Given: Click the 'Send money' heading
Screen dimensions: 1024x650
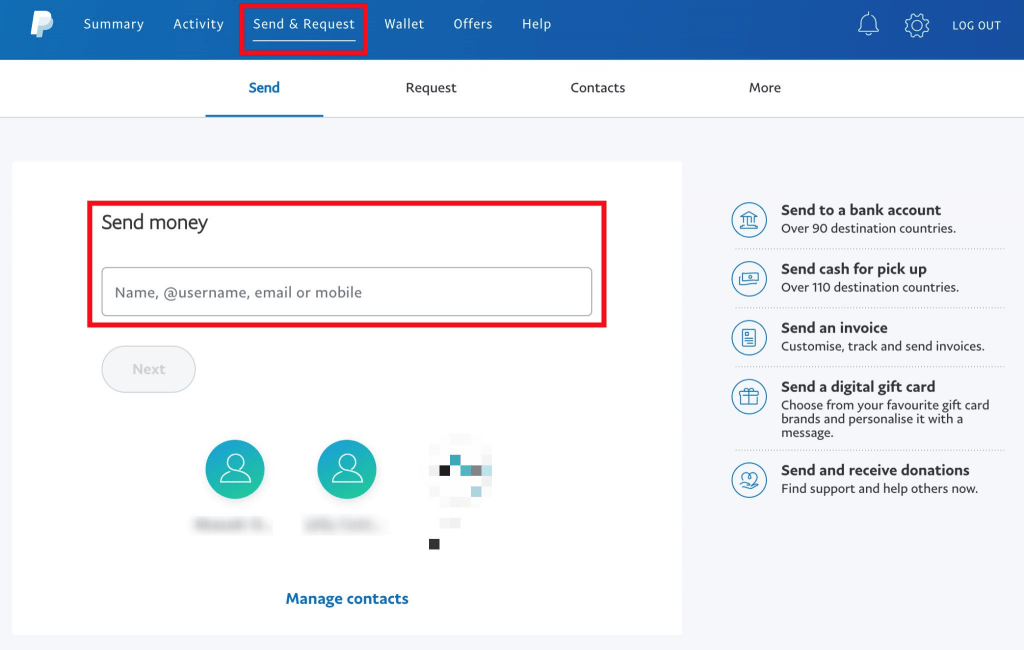Looking at the screenshot, I should (x=155, y=222).
